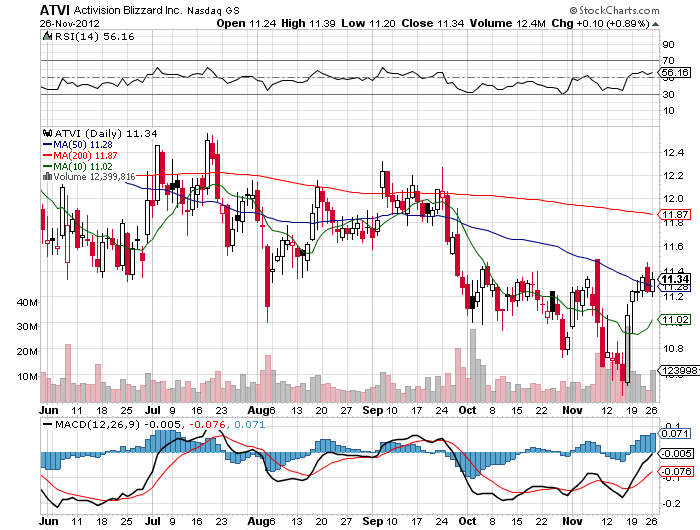Click the 'Open 11.24' value

246,23
